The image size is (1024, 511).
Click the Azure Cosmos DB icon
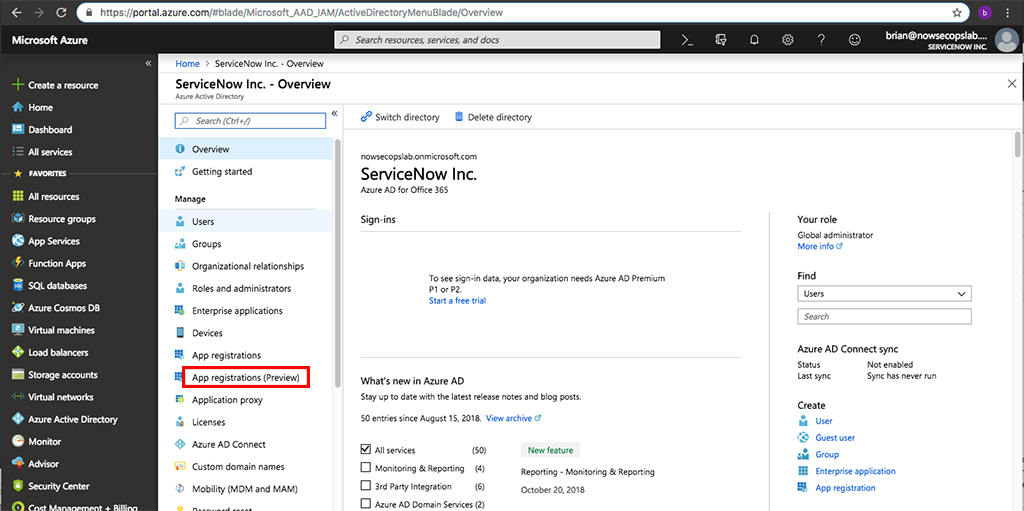click(x=18, y=308)
